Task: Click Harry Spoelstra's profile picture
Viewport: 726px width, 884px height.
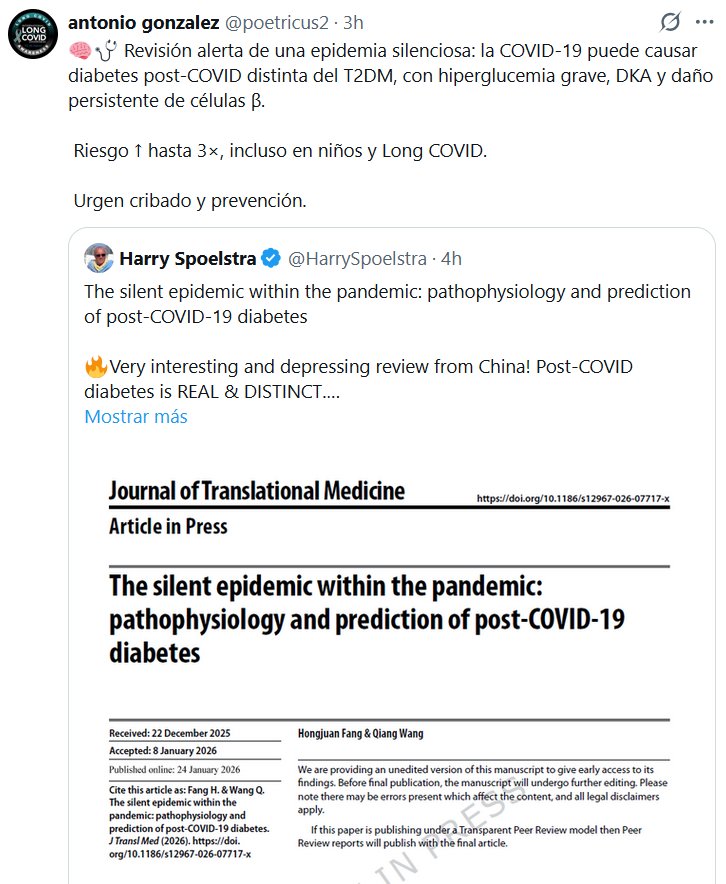Action: click(98, 258)
